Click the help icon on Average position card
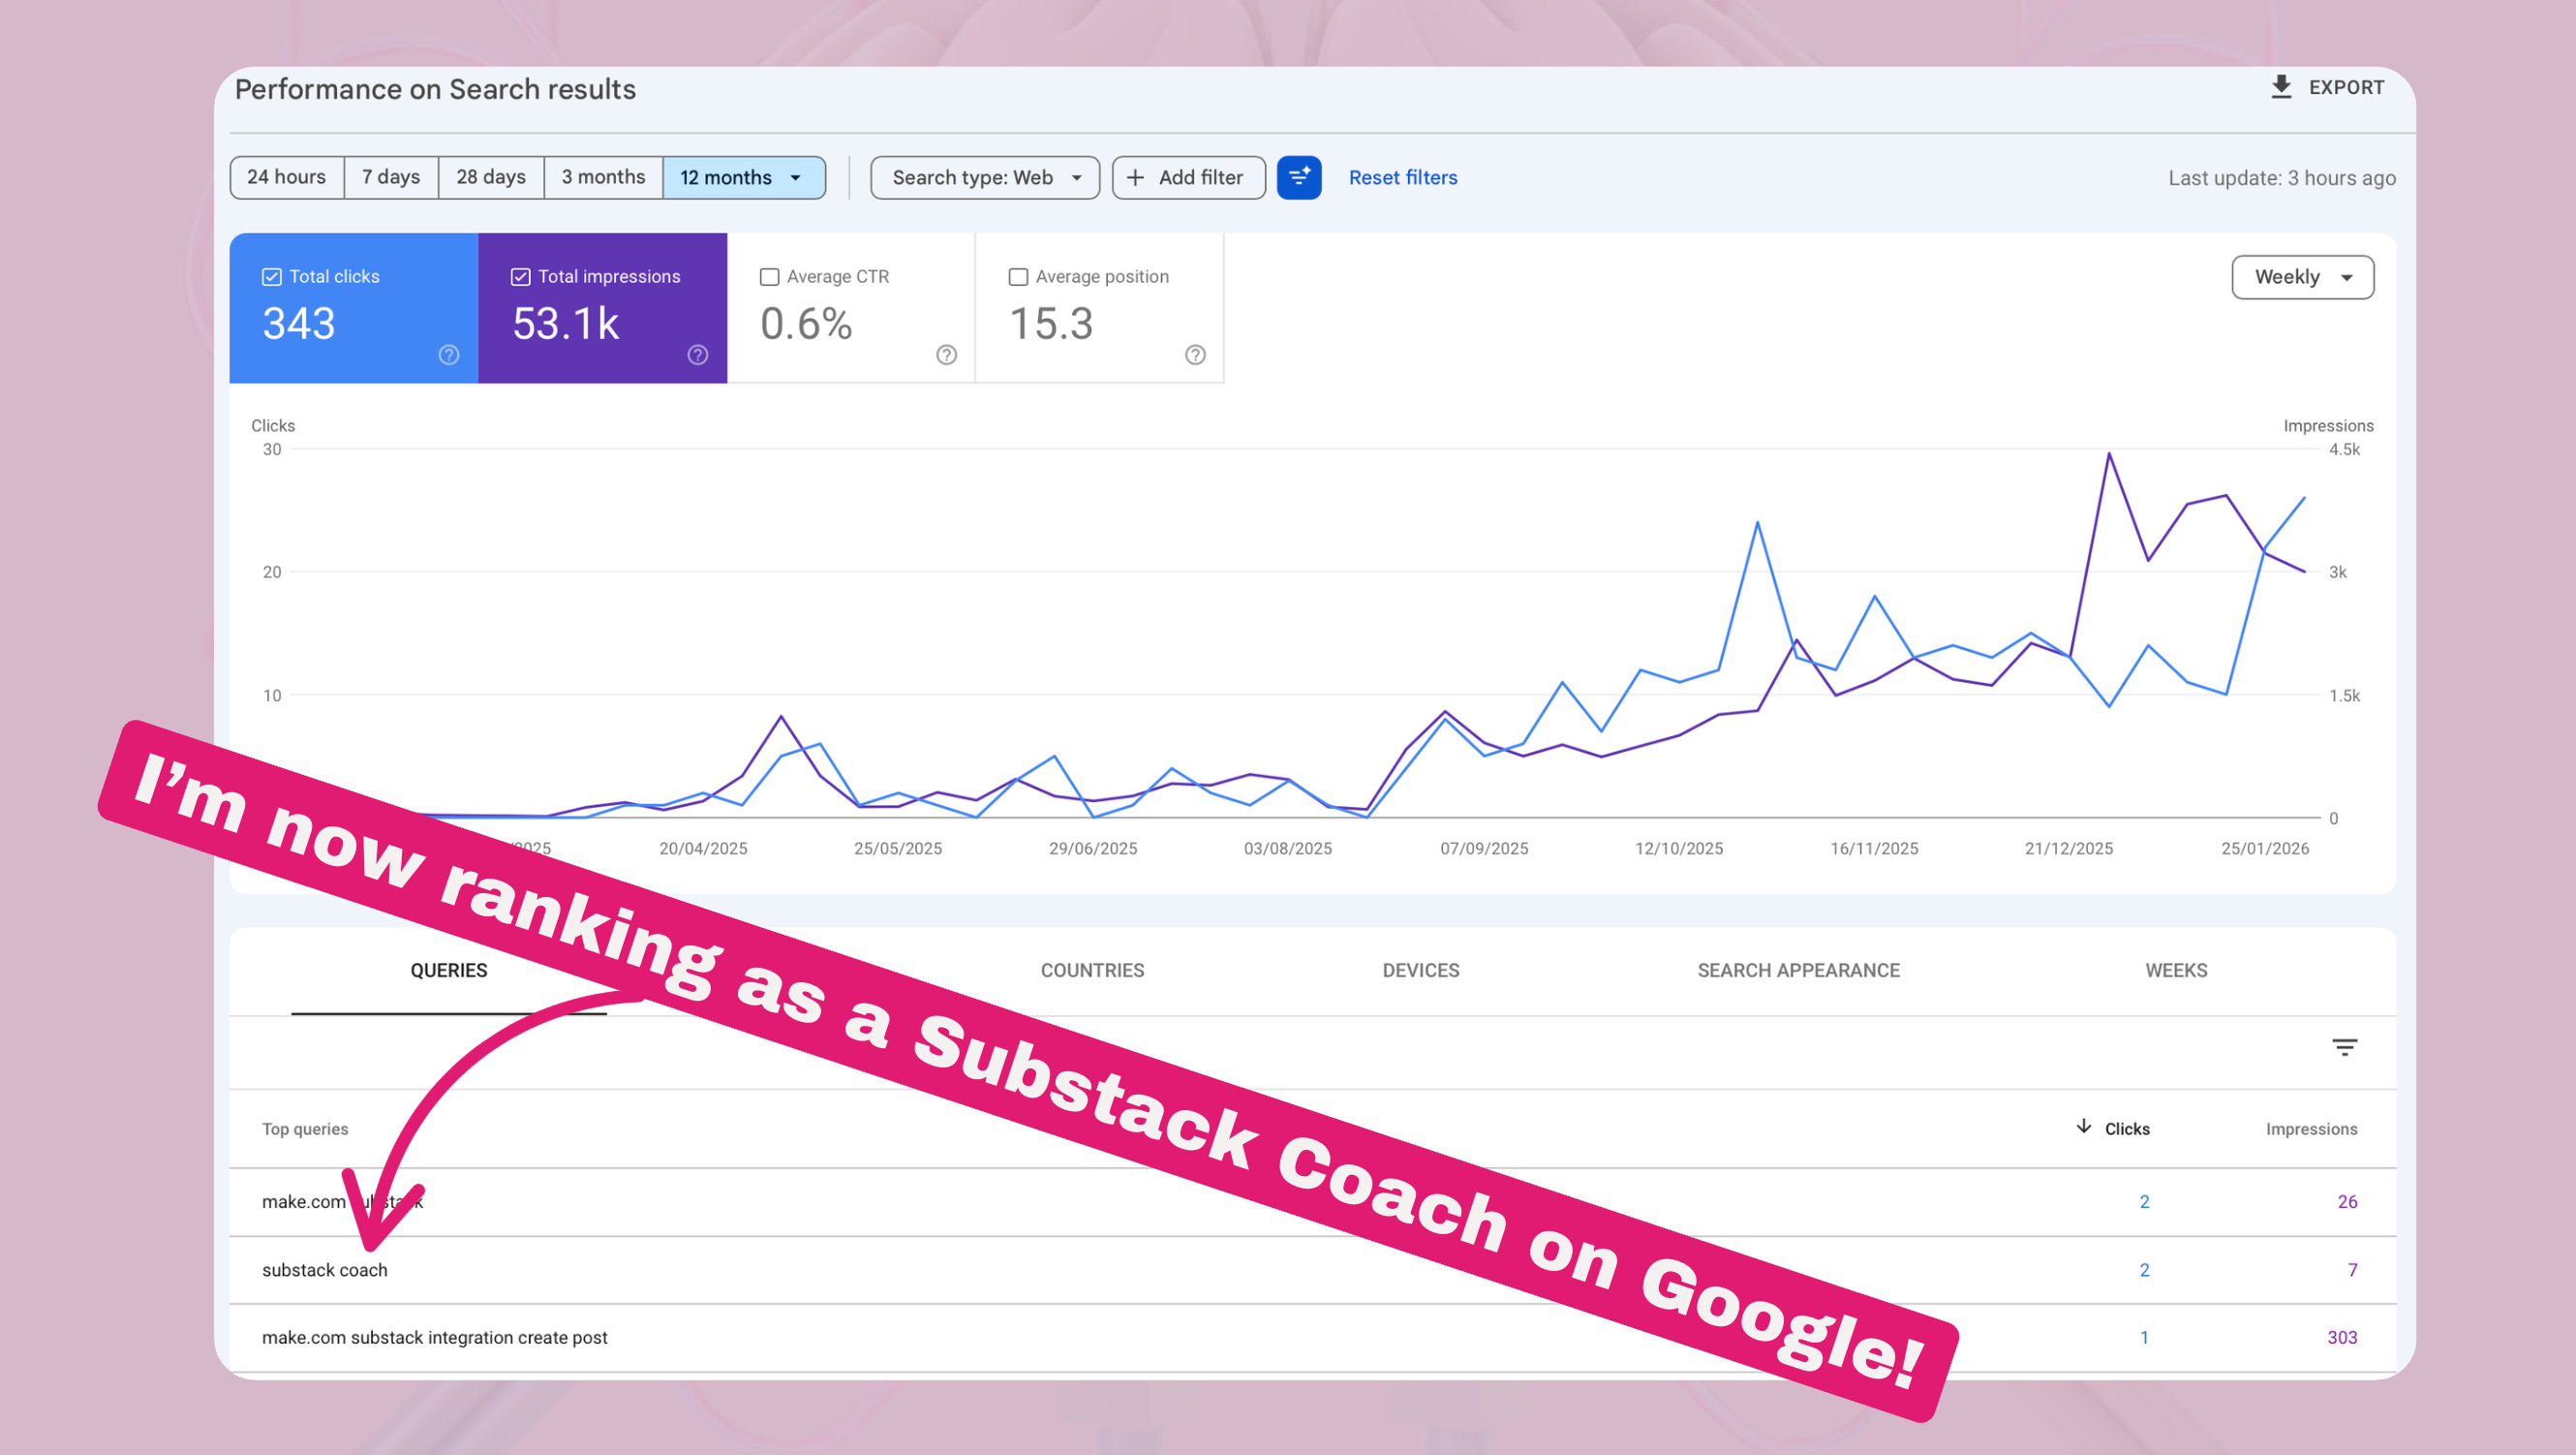 pyautogui.click(x=1195, y=355)
